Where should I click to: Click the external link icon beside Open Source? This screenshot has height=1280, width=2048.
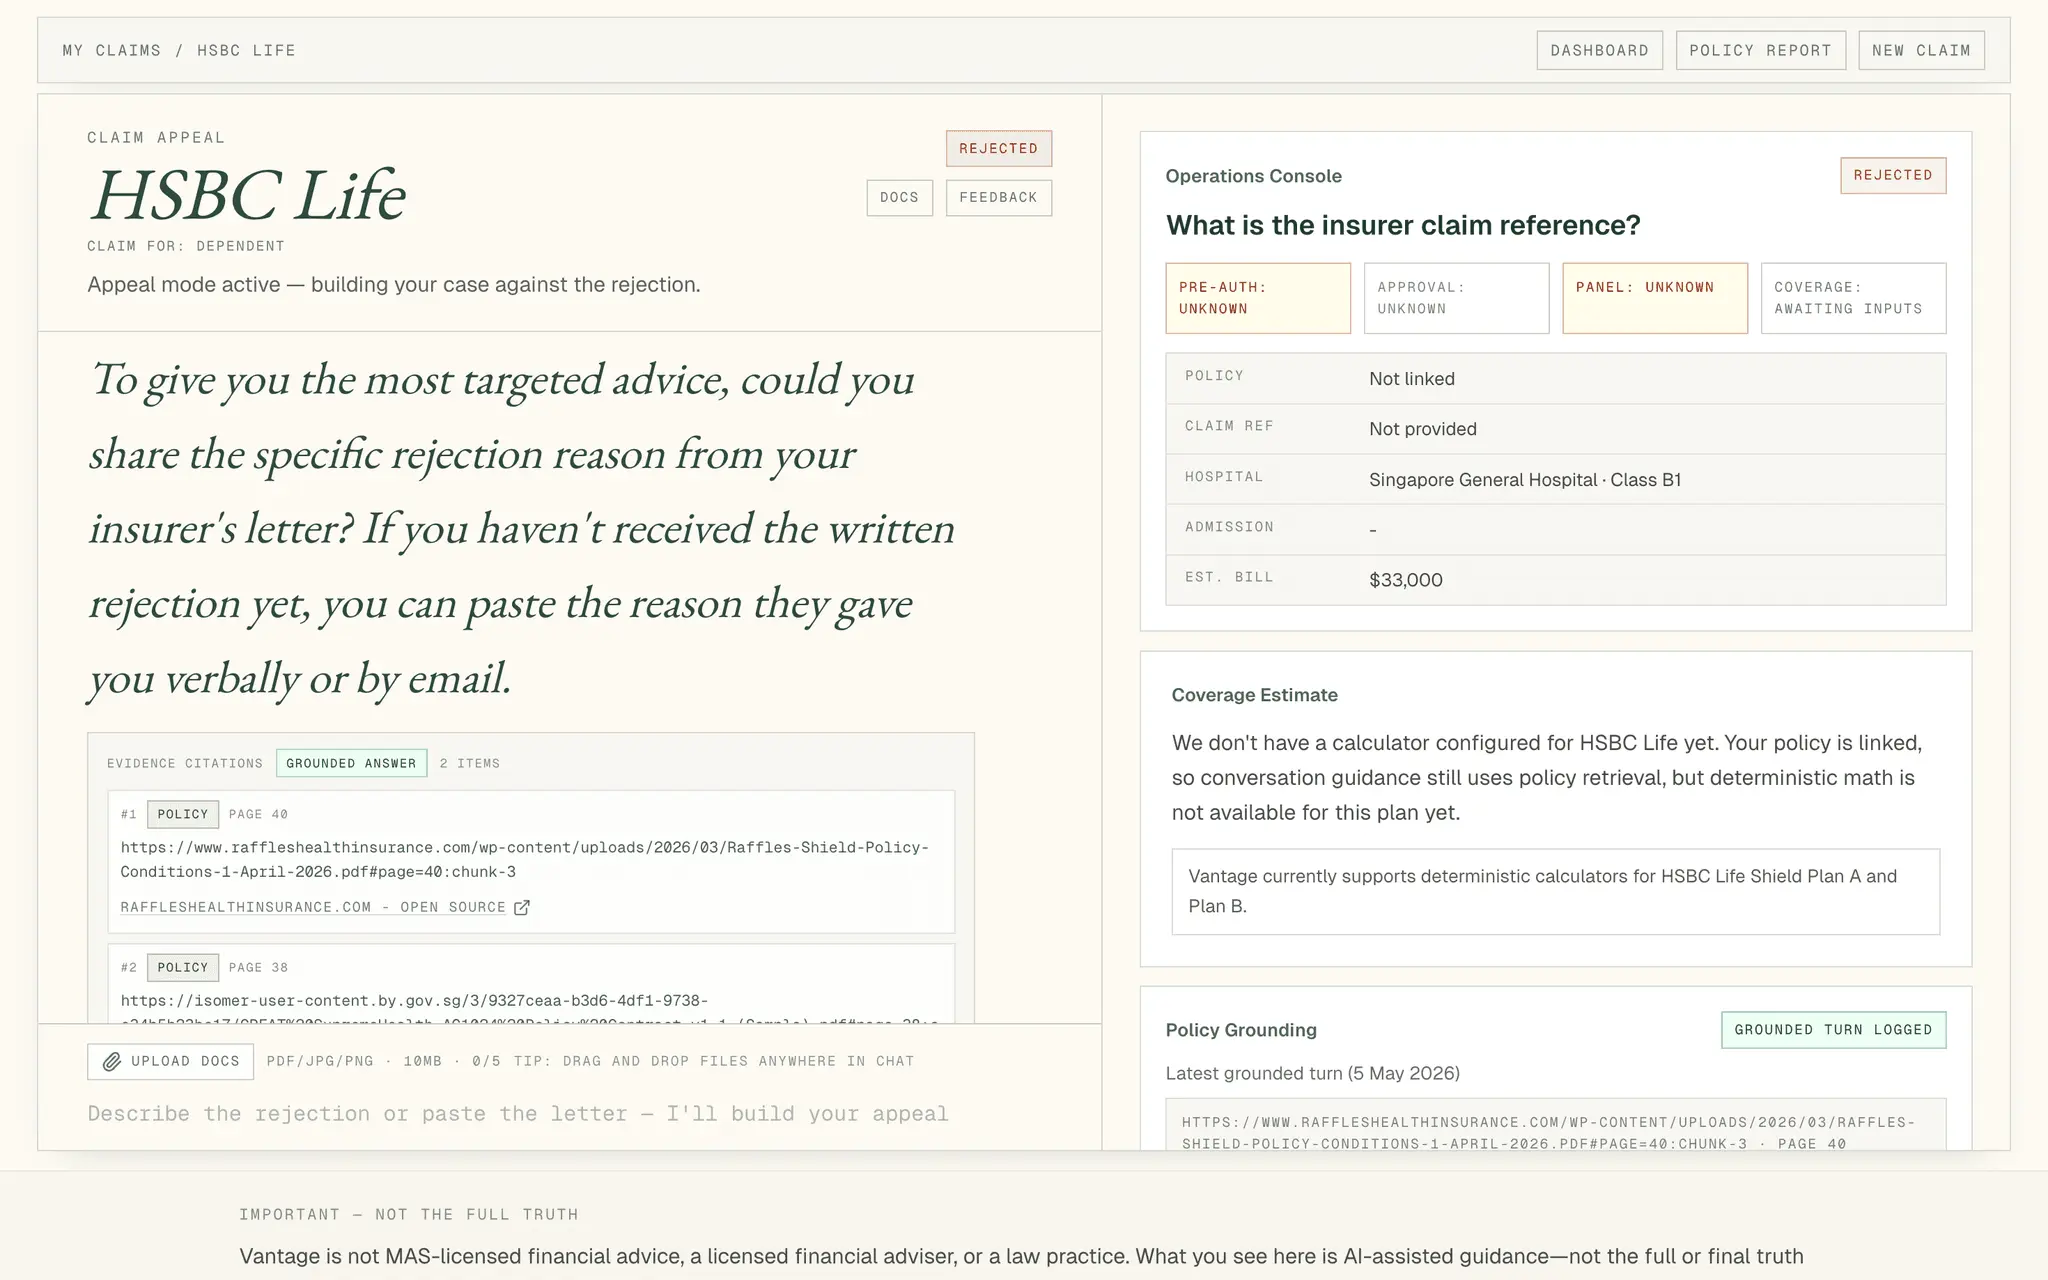(x=521, y=907)
